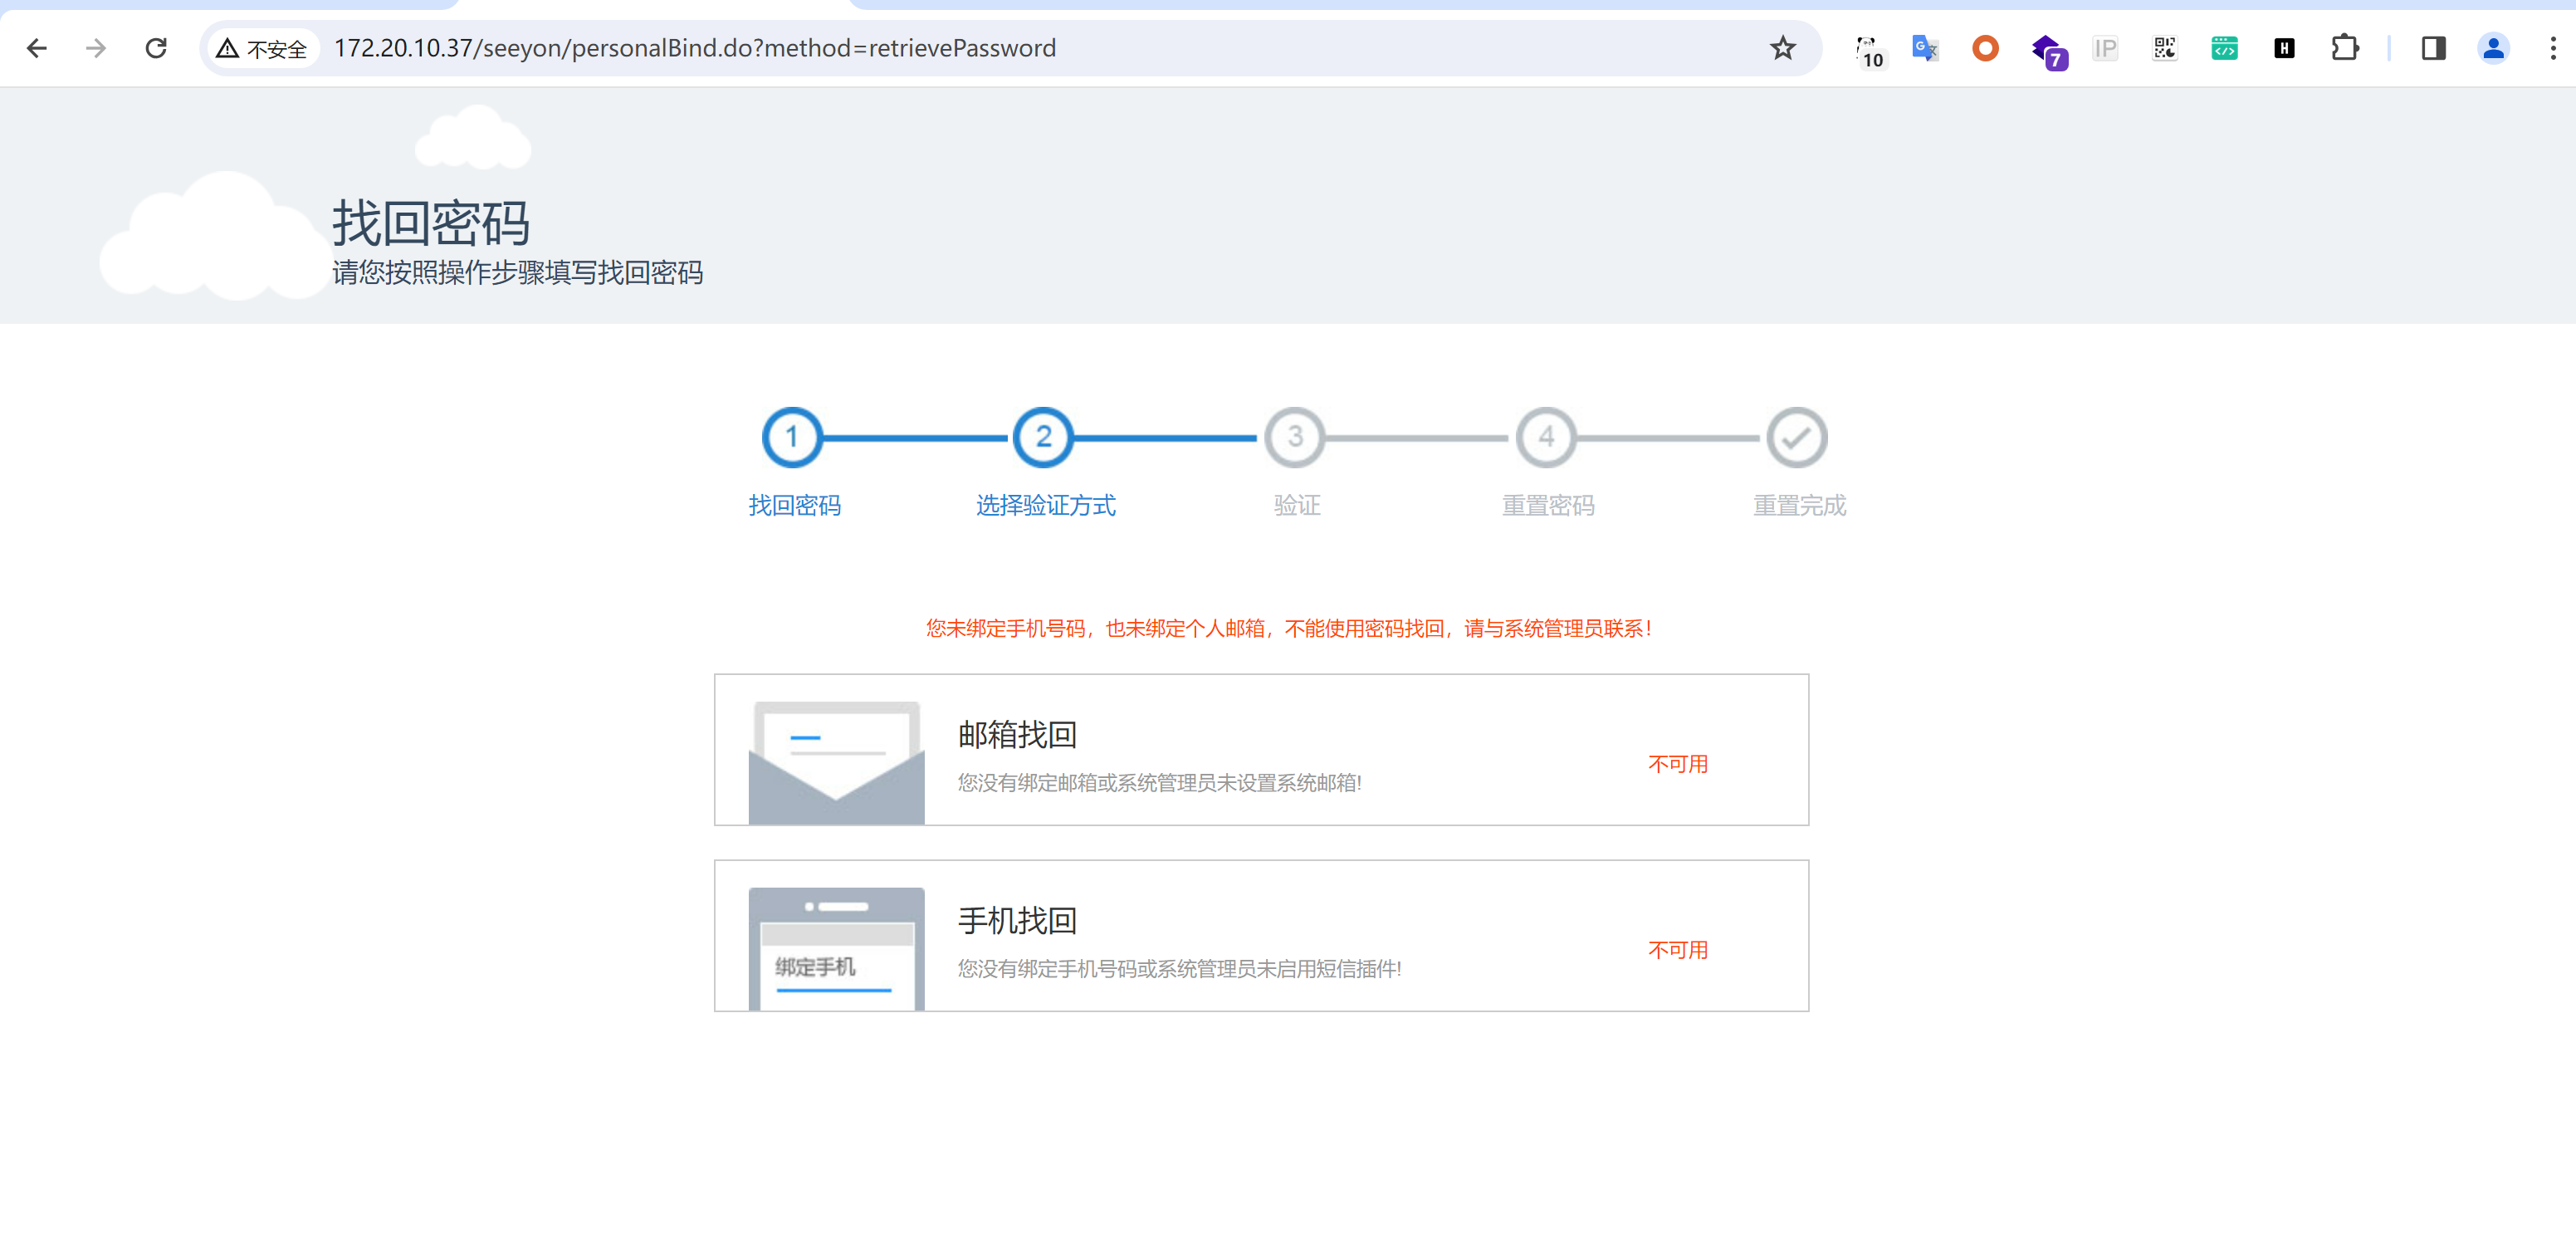Click step 1 找回密码 circle

point(792,437)
